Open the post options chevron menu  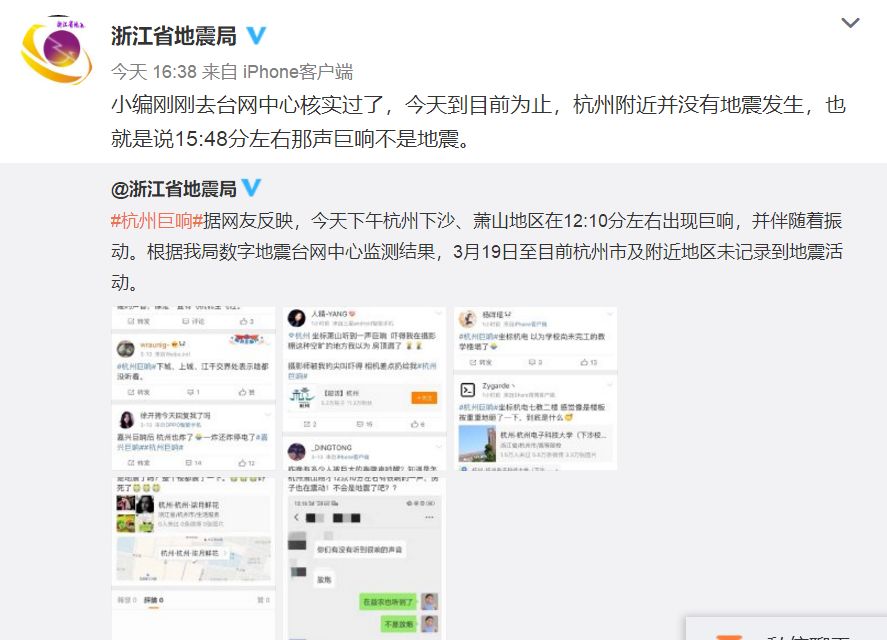[x=850, y=23]
